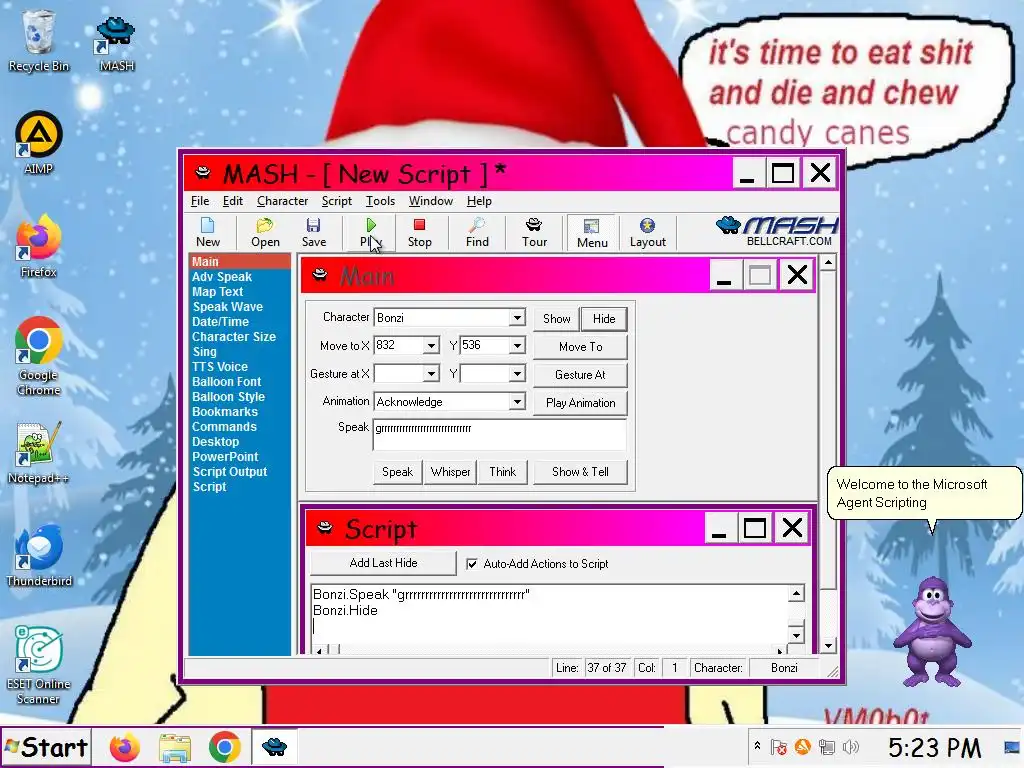Click the Move To button
This screenshot has height=768, width=1024.
[x=581, y=347]
